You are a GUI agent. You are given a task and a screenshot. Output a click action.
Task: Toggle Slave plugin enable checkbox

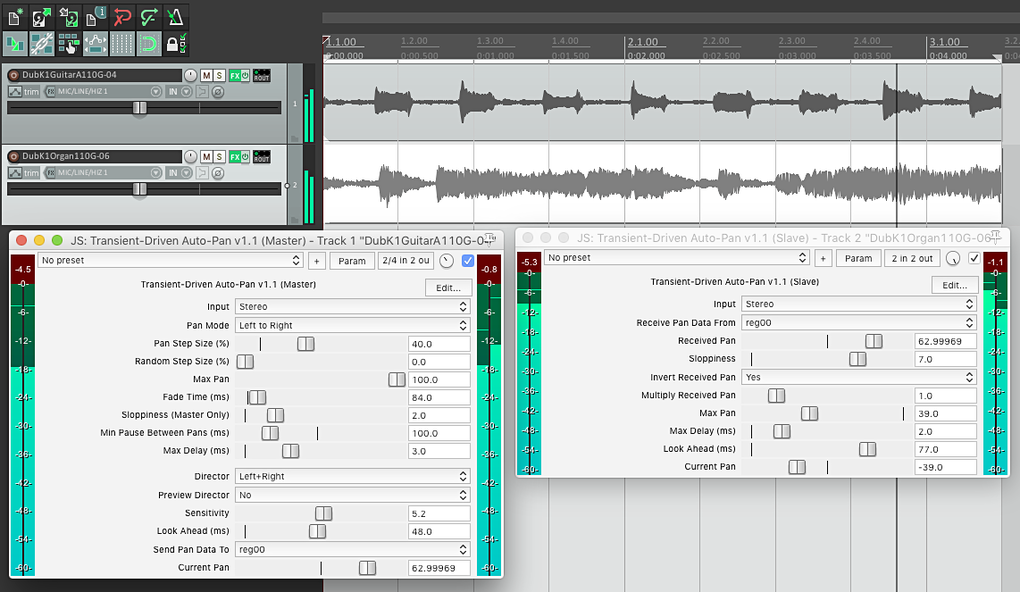click(x=974, y=258)
